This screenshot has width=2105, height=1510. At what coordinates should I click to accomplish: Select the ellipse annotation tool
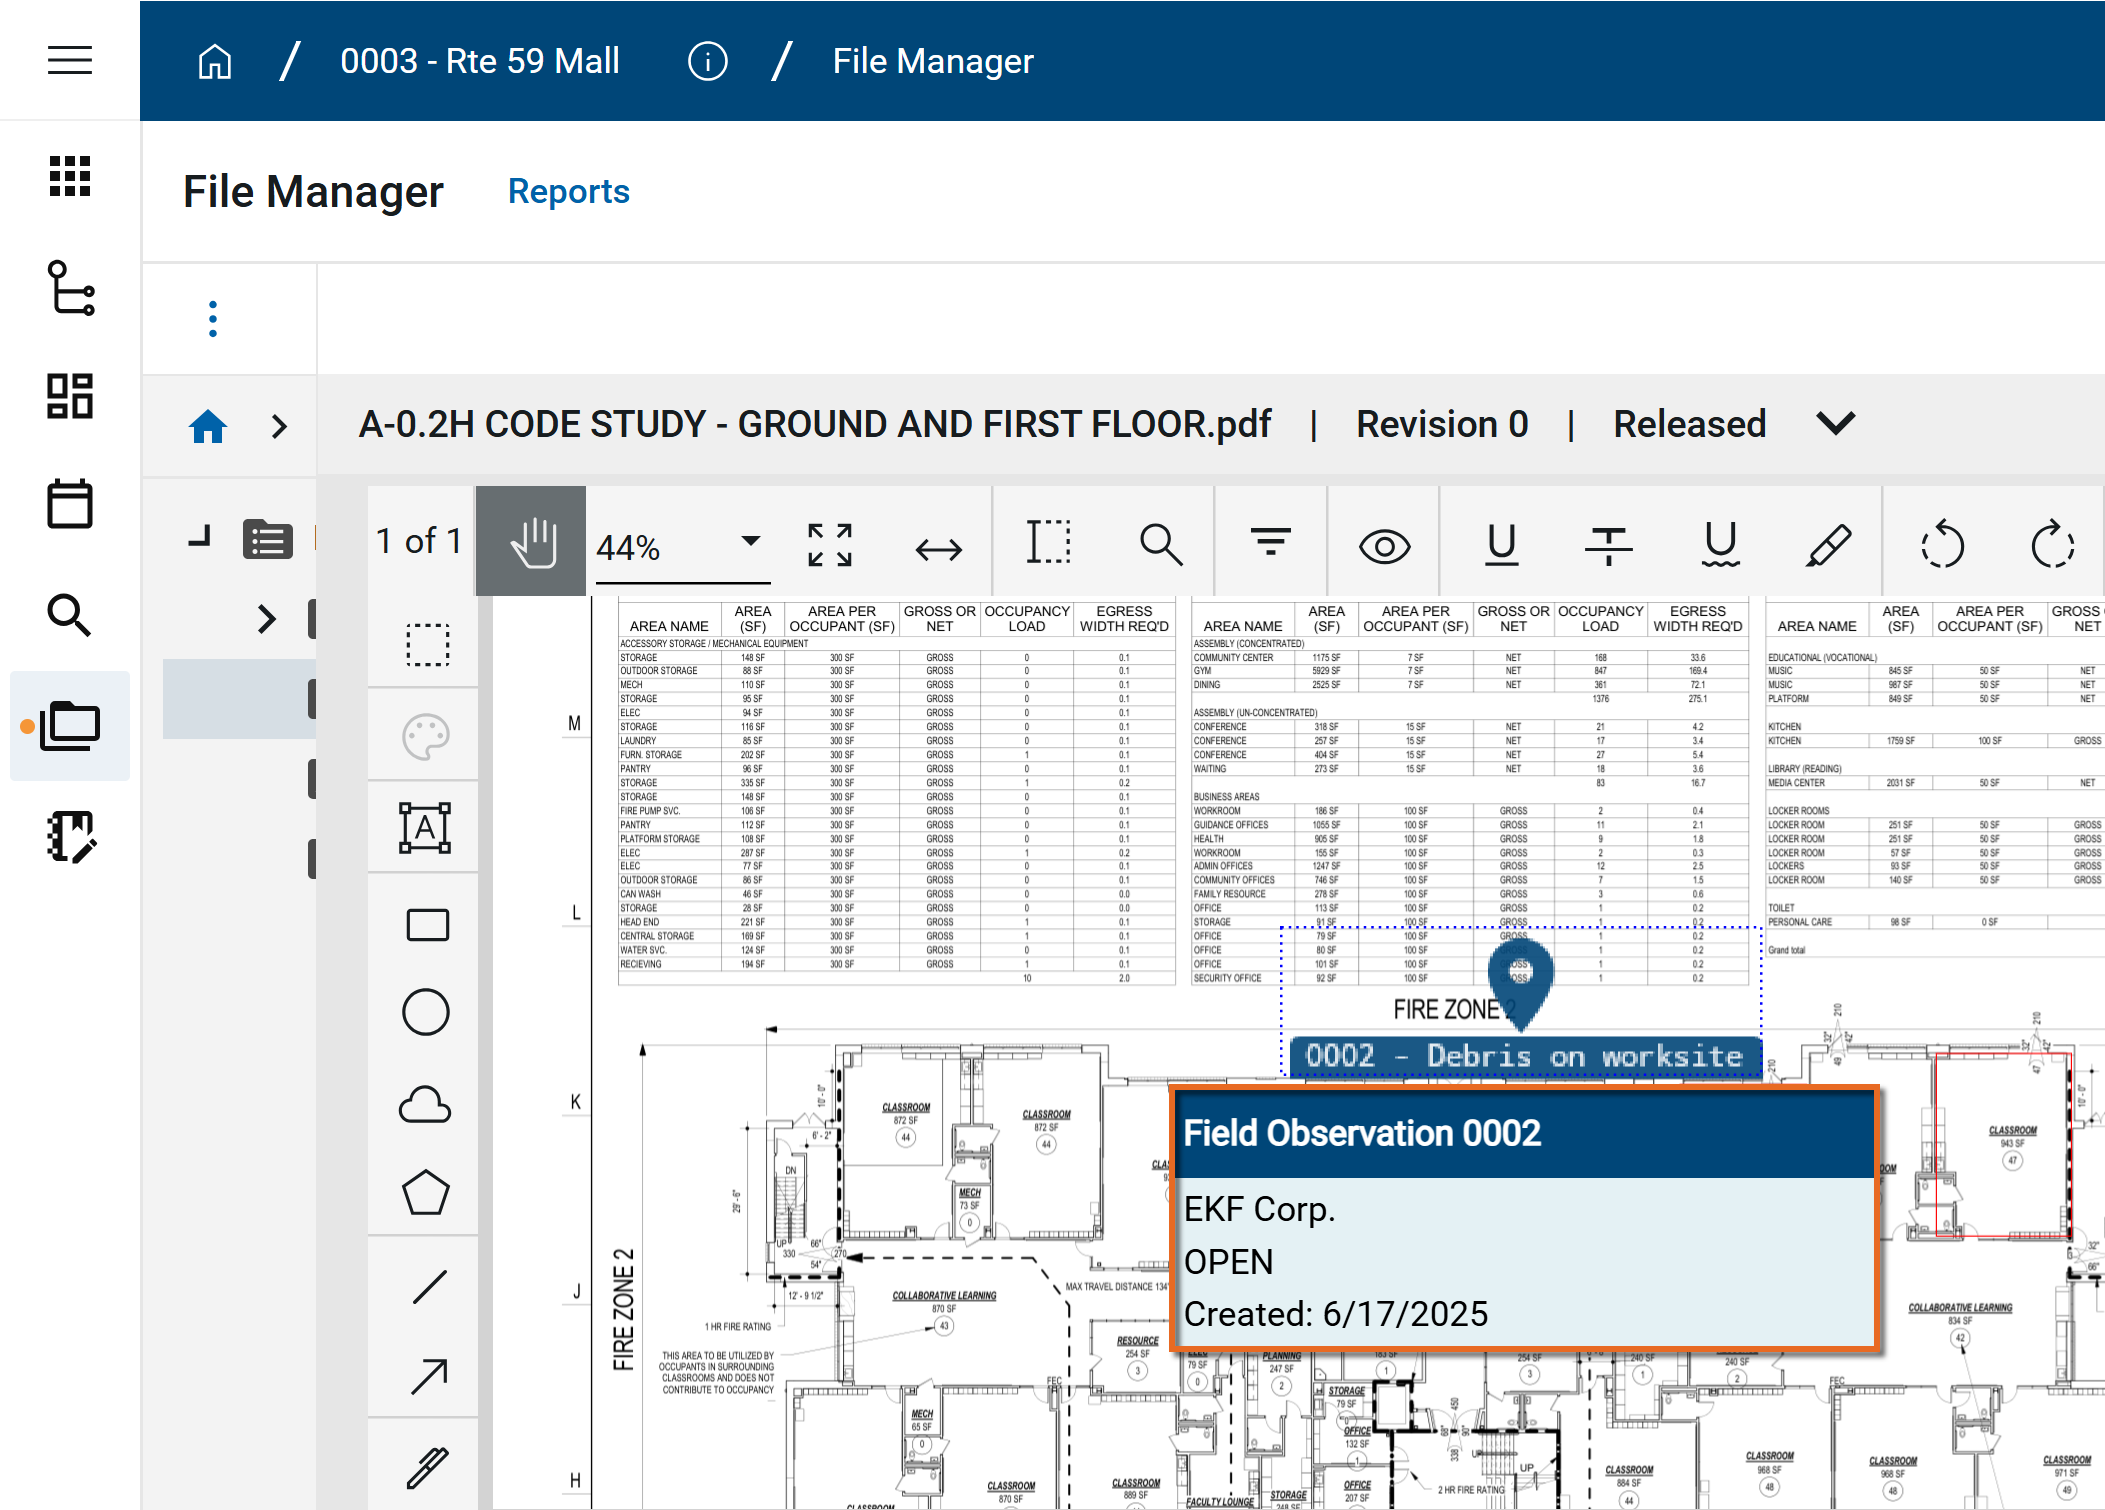pos(426,1012)
